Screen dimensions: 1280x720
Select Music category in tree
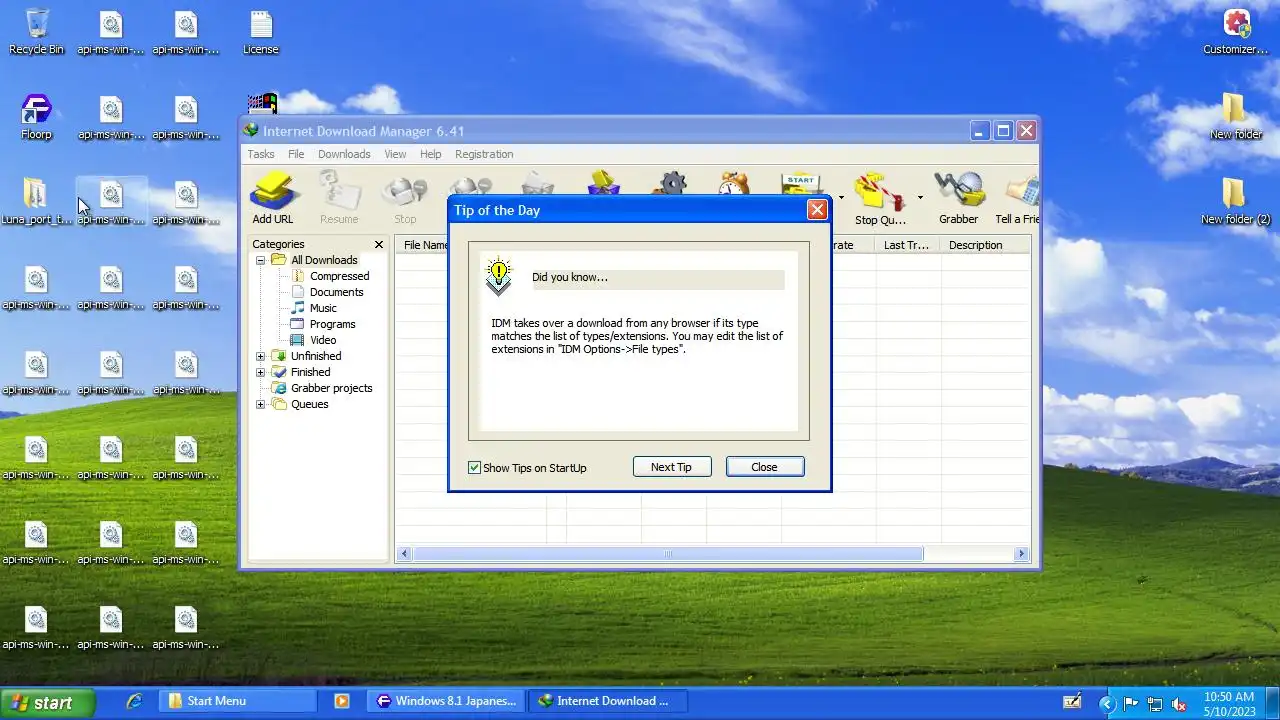click(x=323, y=308)
